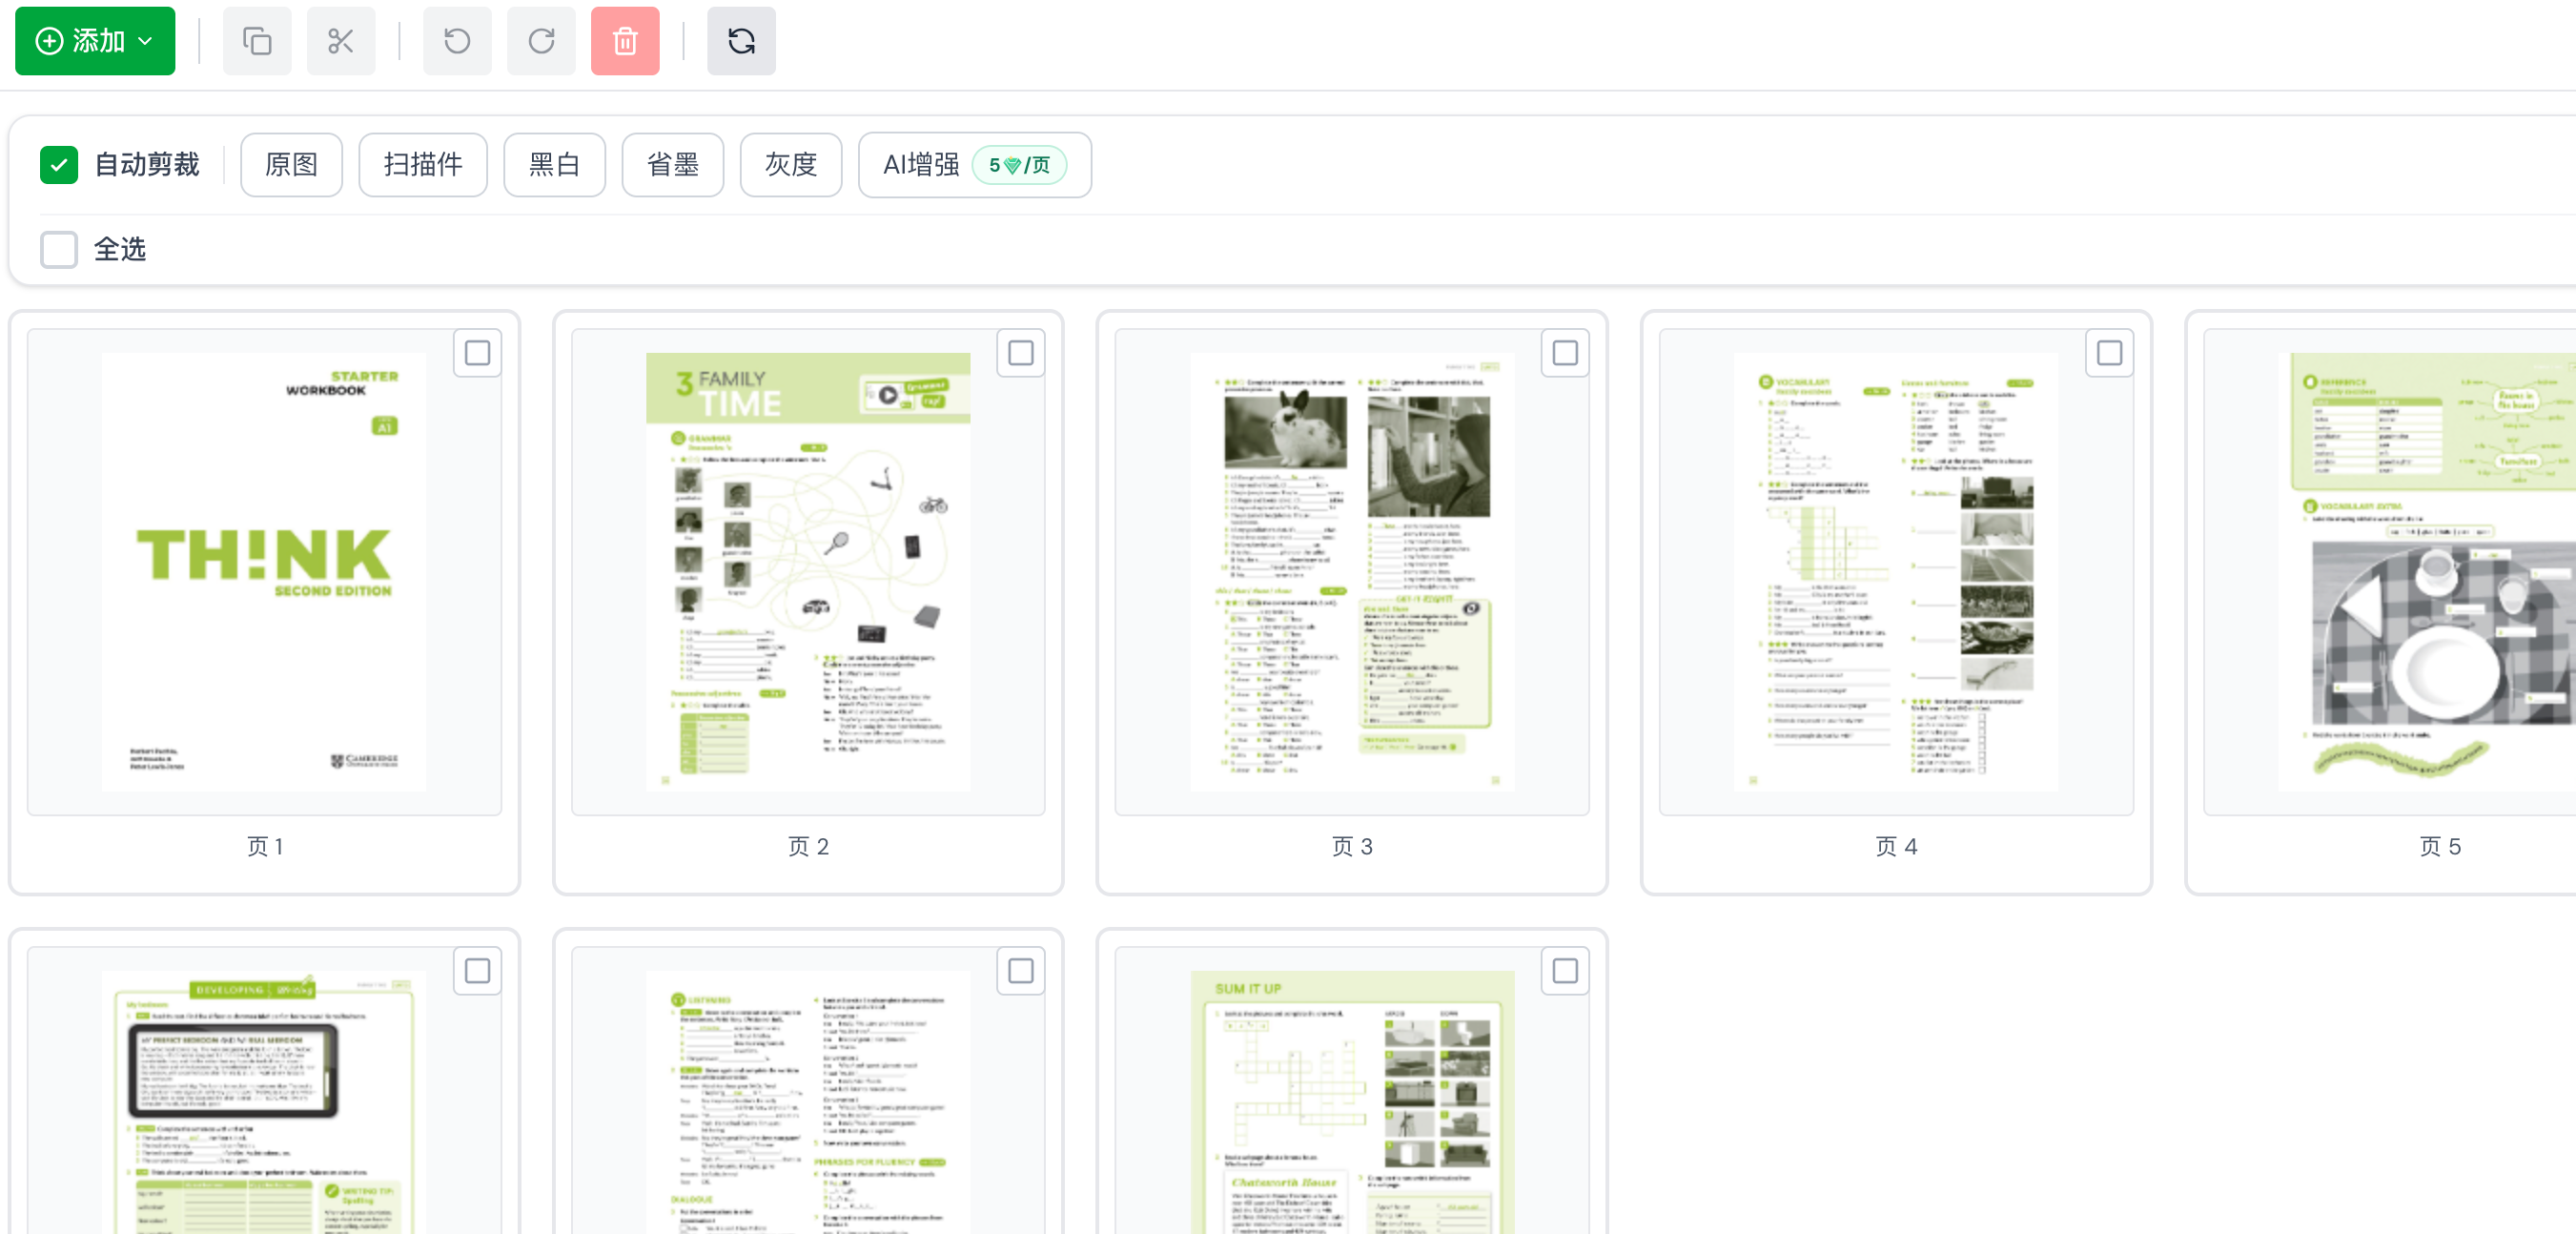Select checkbox on Sum It Up page
2576x1234 pixels.
1565,971
